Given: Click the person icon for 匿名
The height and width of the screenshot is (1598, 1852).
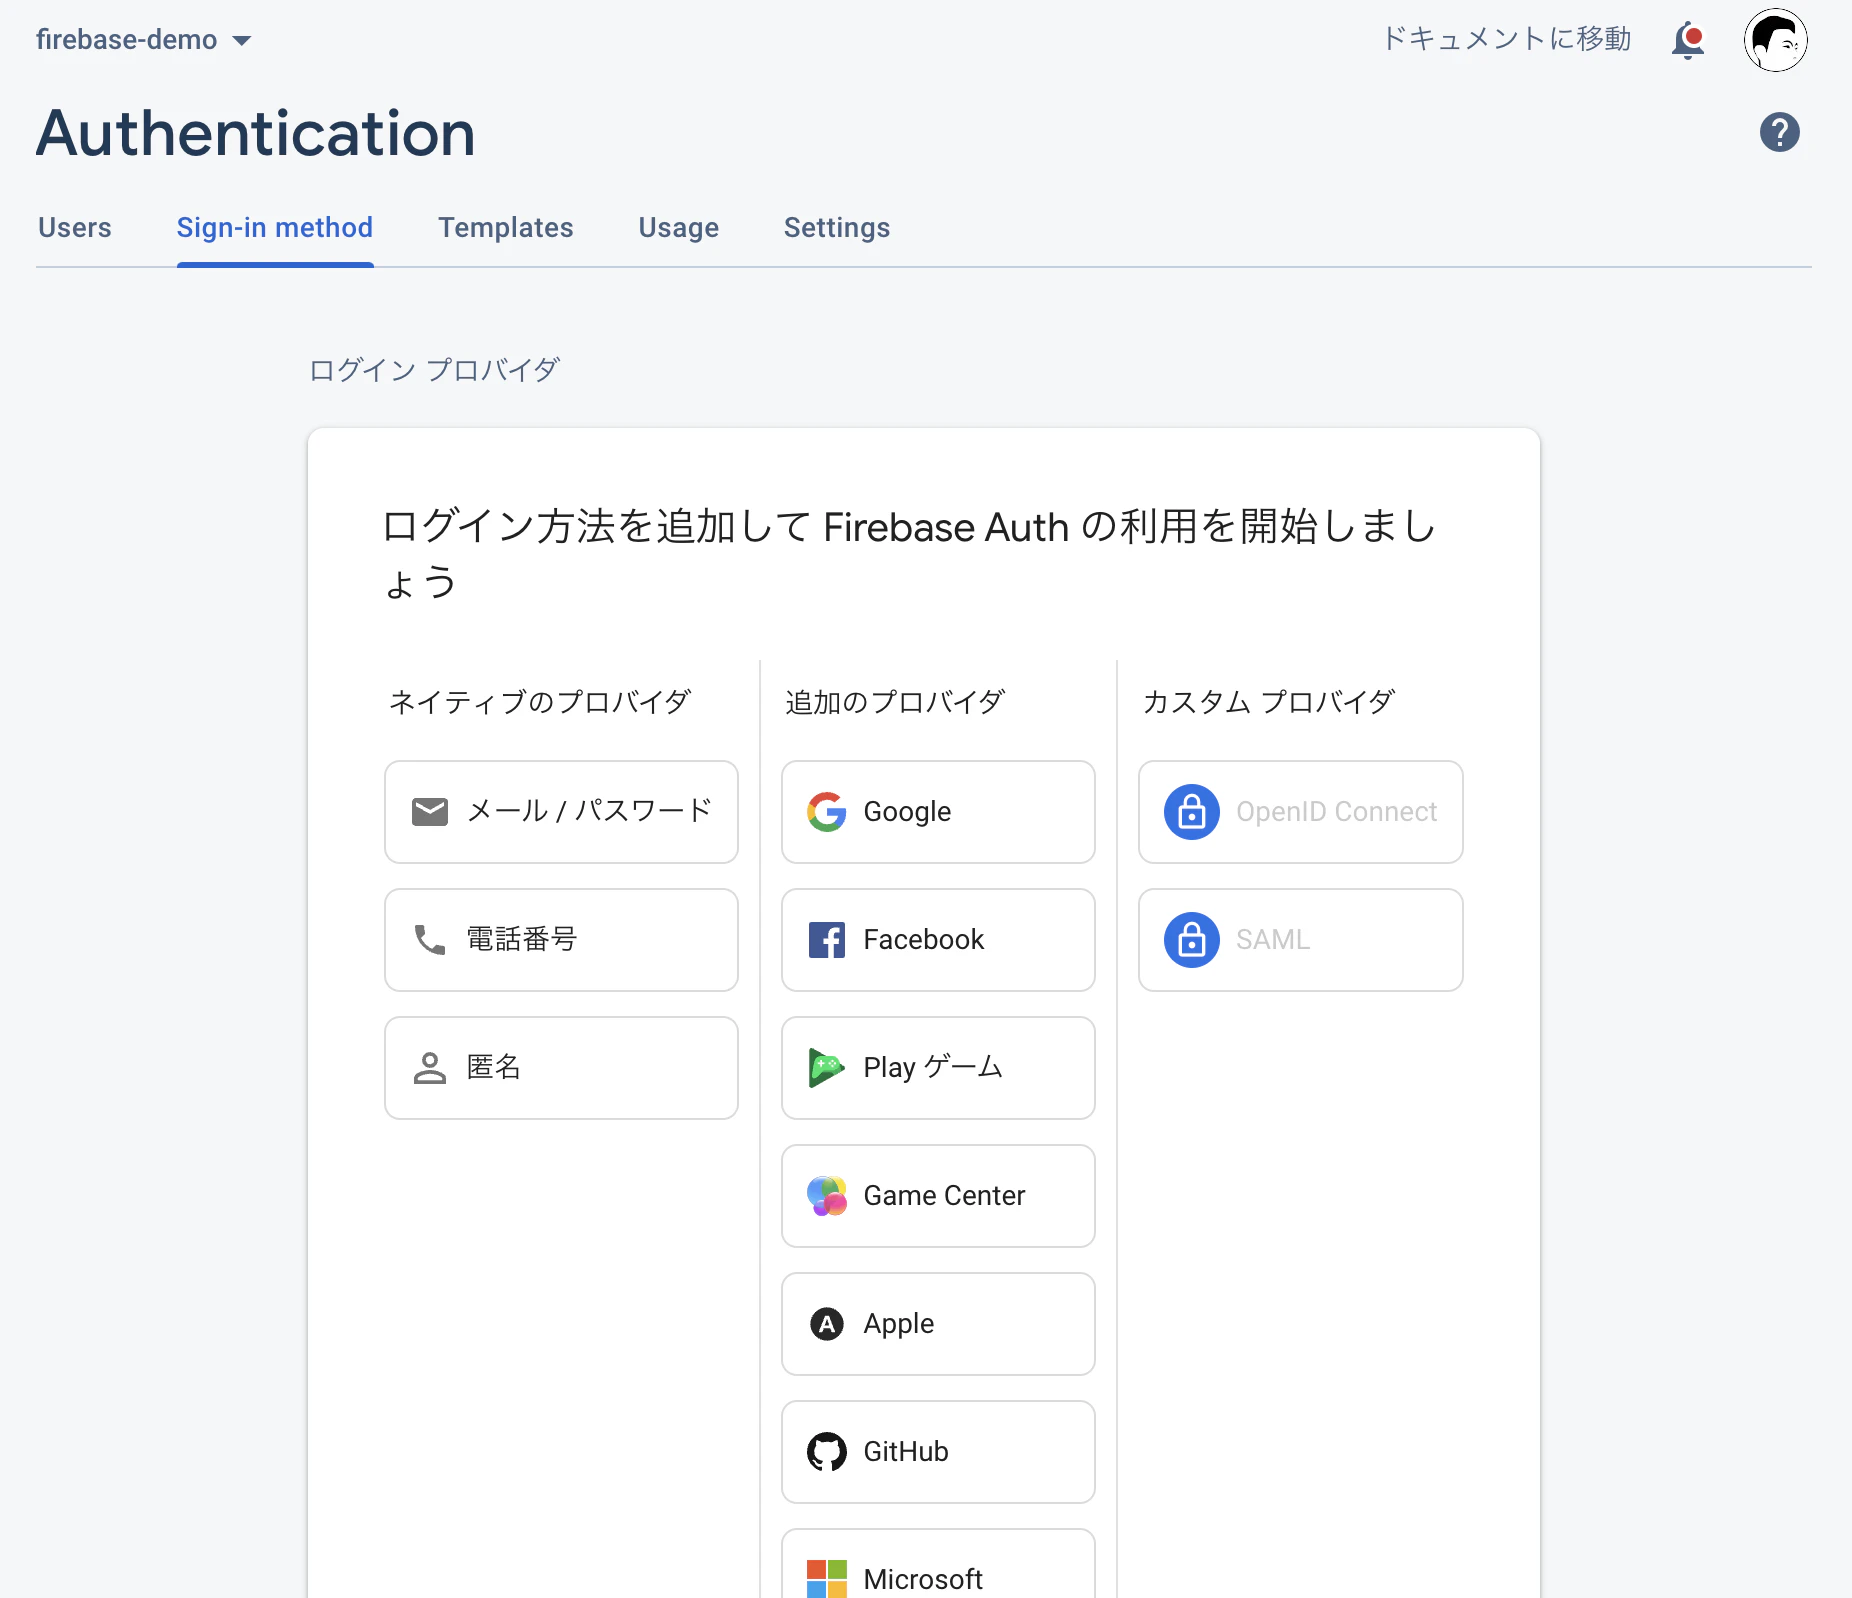Looking at the screenshot, I should pos(430,1068).
